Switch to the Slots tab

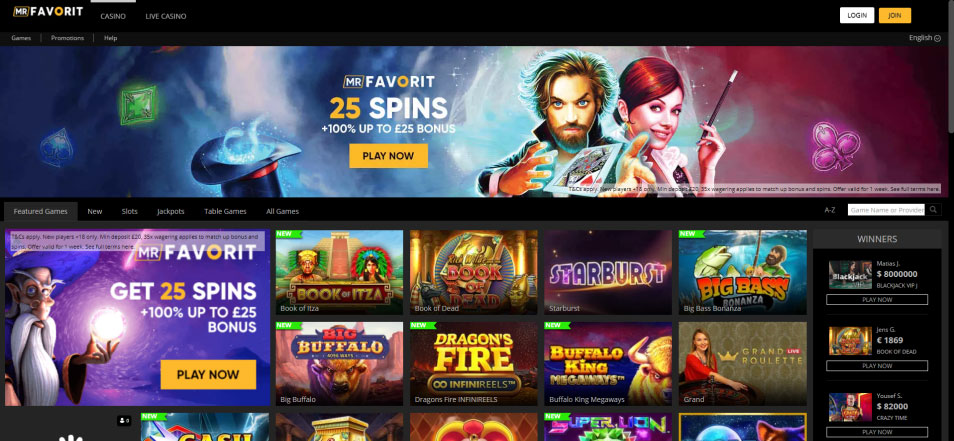click(x=130, y=211)
